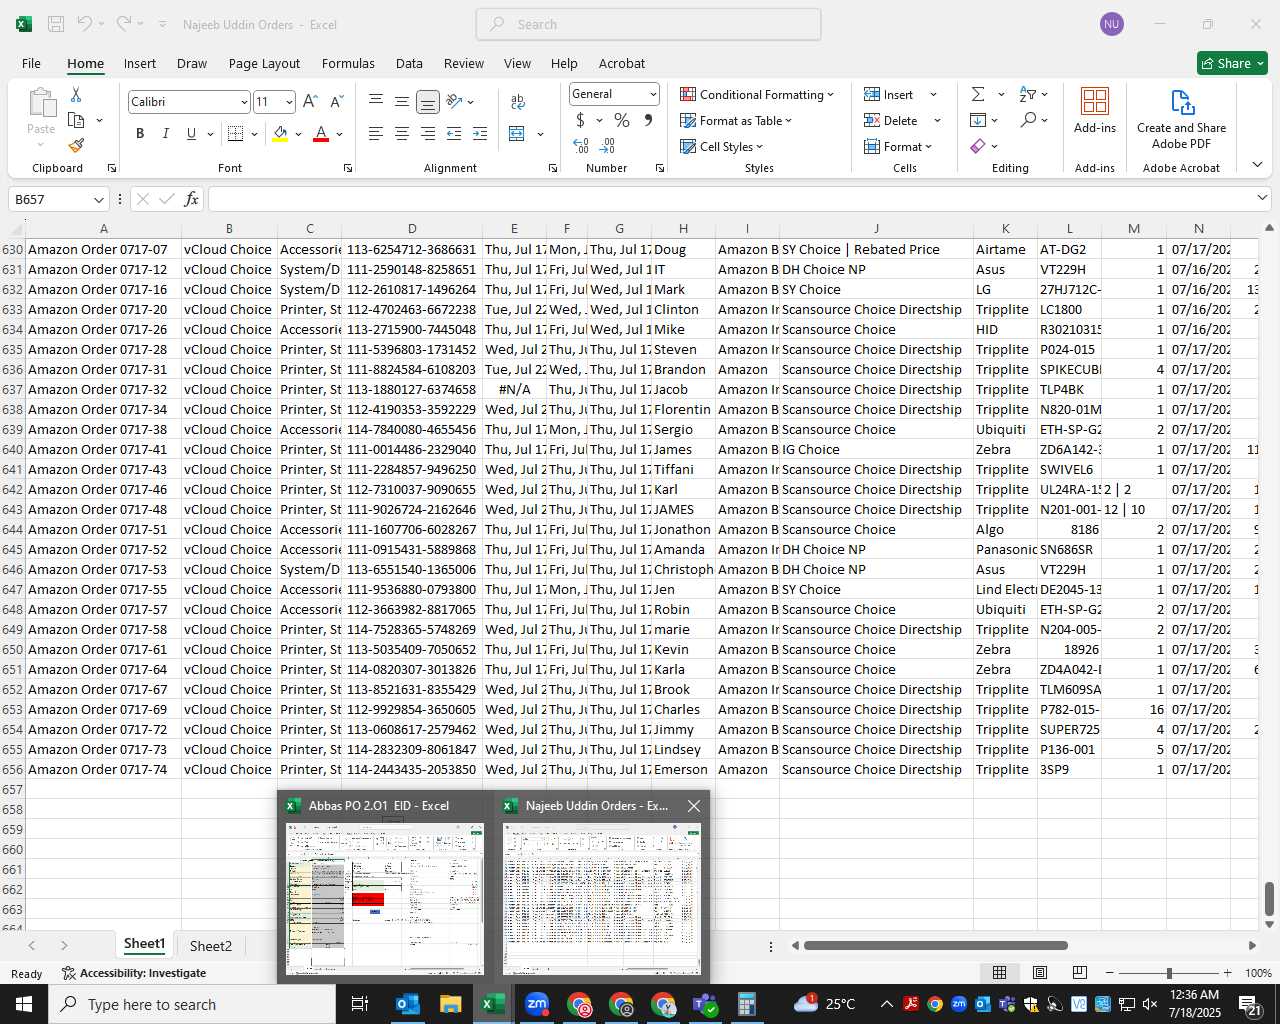Apply percent style format
The image size is (1280, 1024).
[622, 120]
